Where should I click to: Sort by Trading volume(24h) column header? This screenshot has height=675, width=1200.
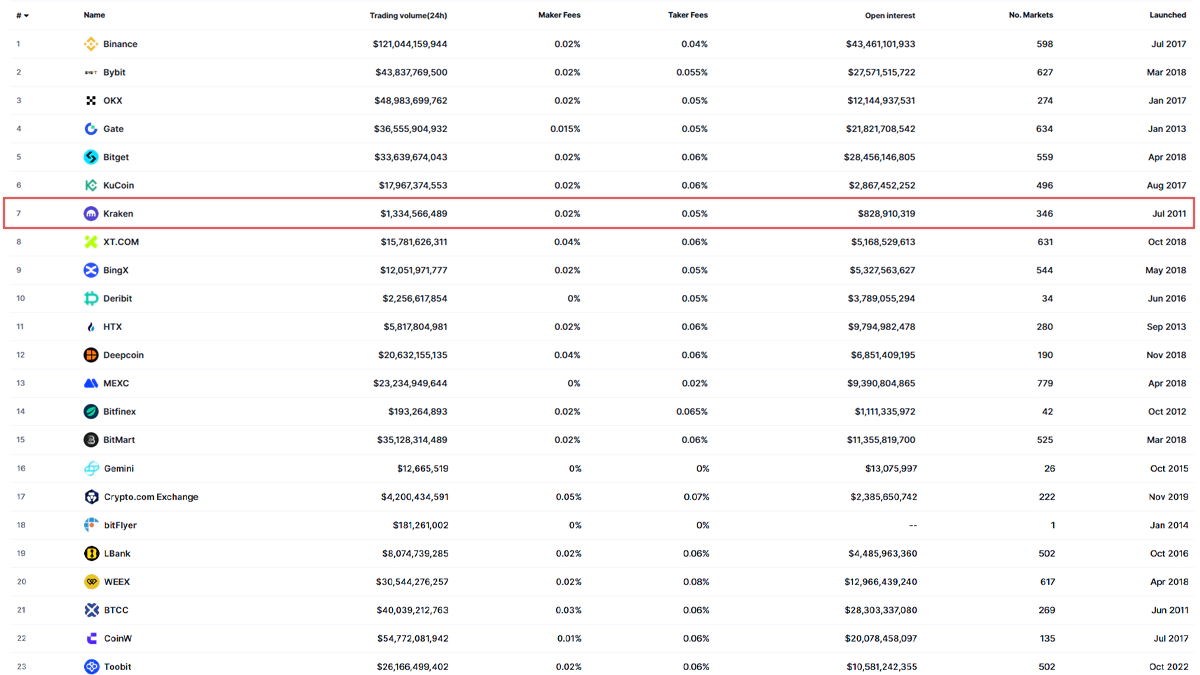tap(408, 16)
